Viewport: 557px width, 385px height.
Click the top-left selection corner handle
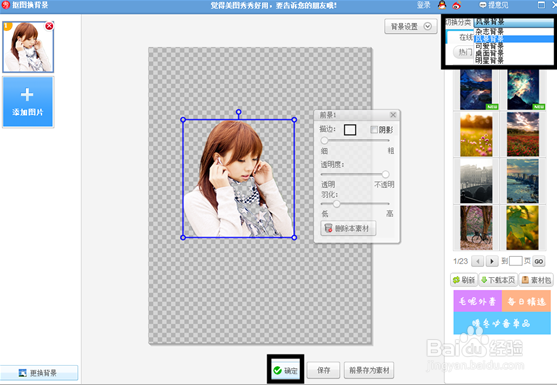click(183, 120)
